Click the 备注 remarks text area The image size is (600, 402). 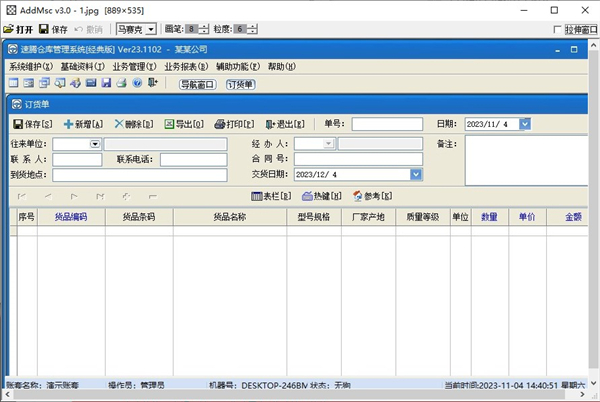[x=527, y=161]
